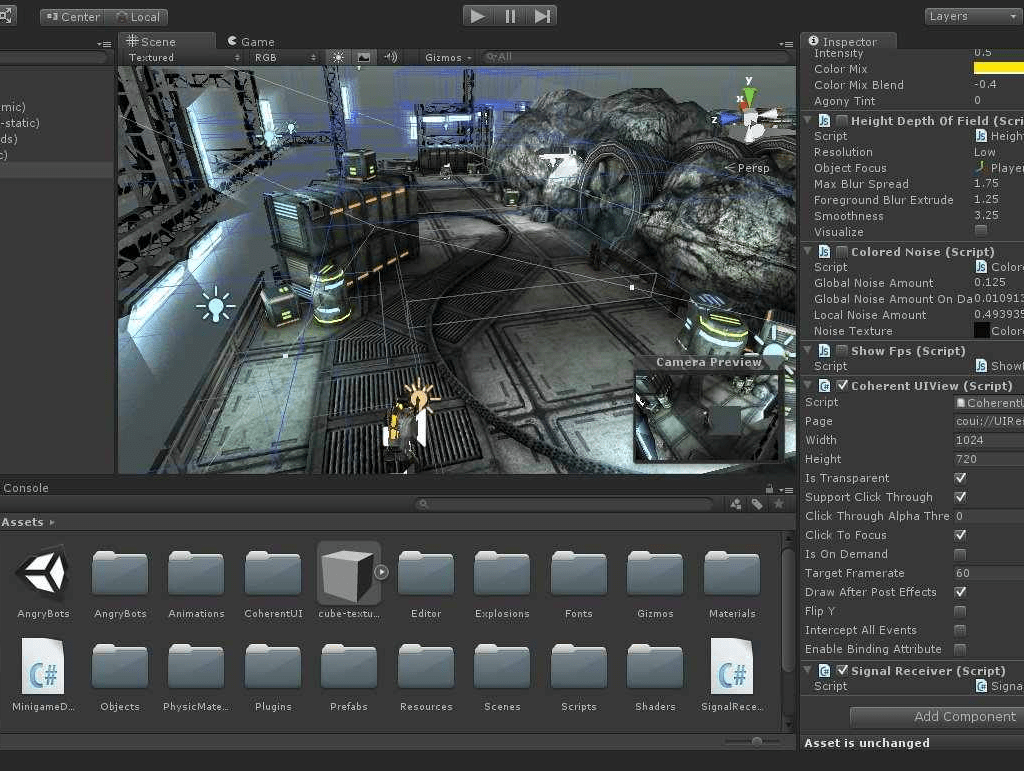
Task: Enable the Flip Y checkbox
Action: 960,611
